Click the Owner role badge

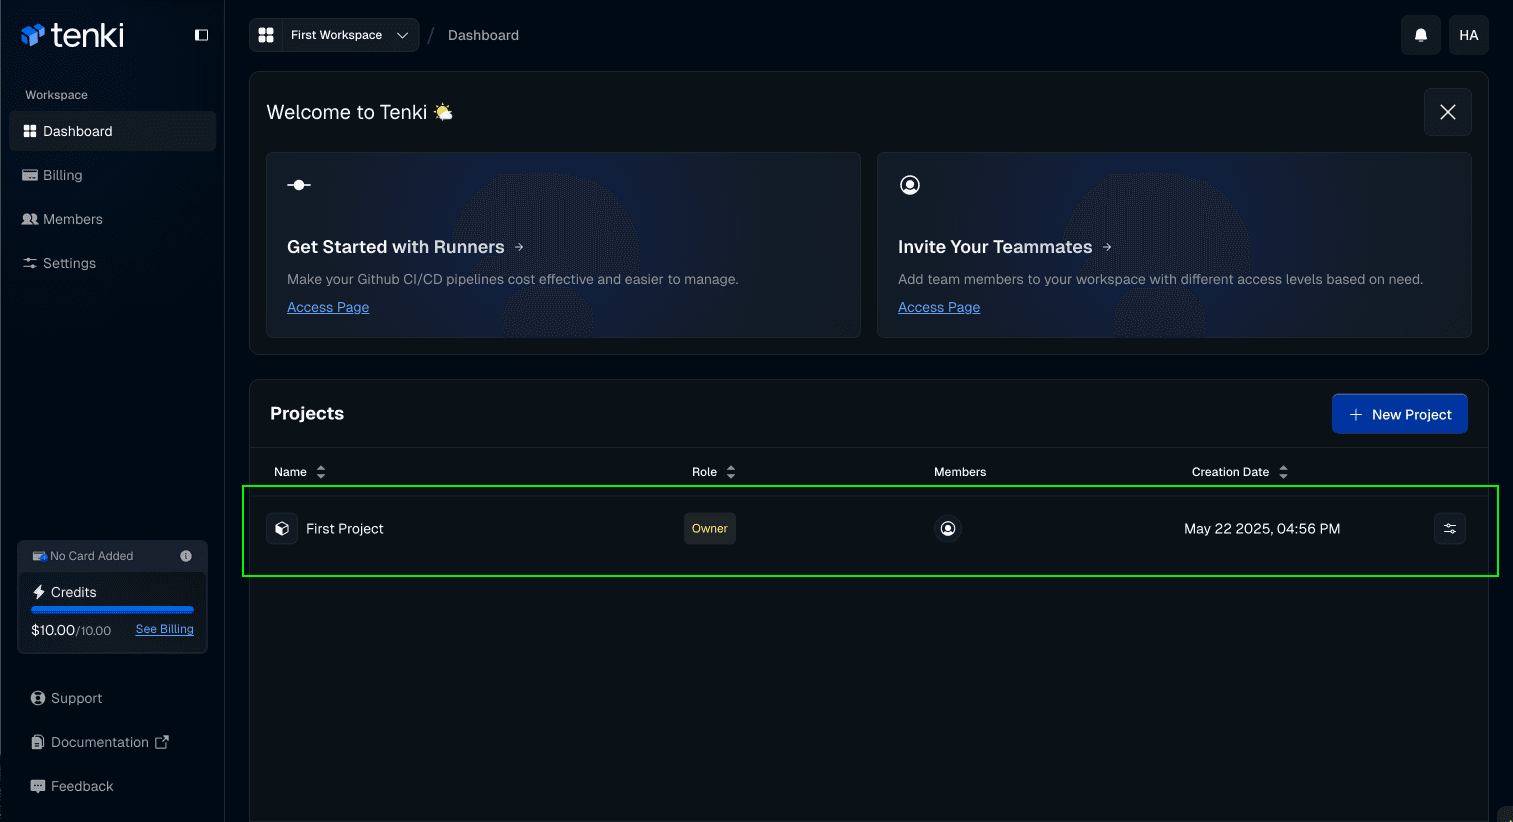point(710,529)
